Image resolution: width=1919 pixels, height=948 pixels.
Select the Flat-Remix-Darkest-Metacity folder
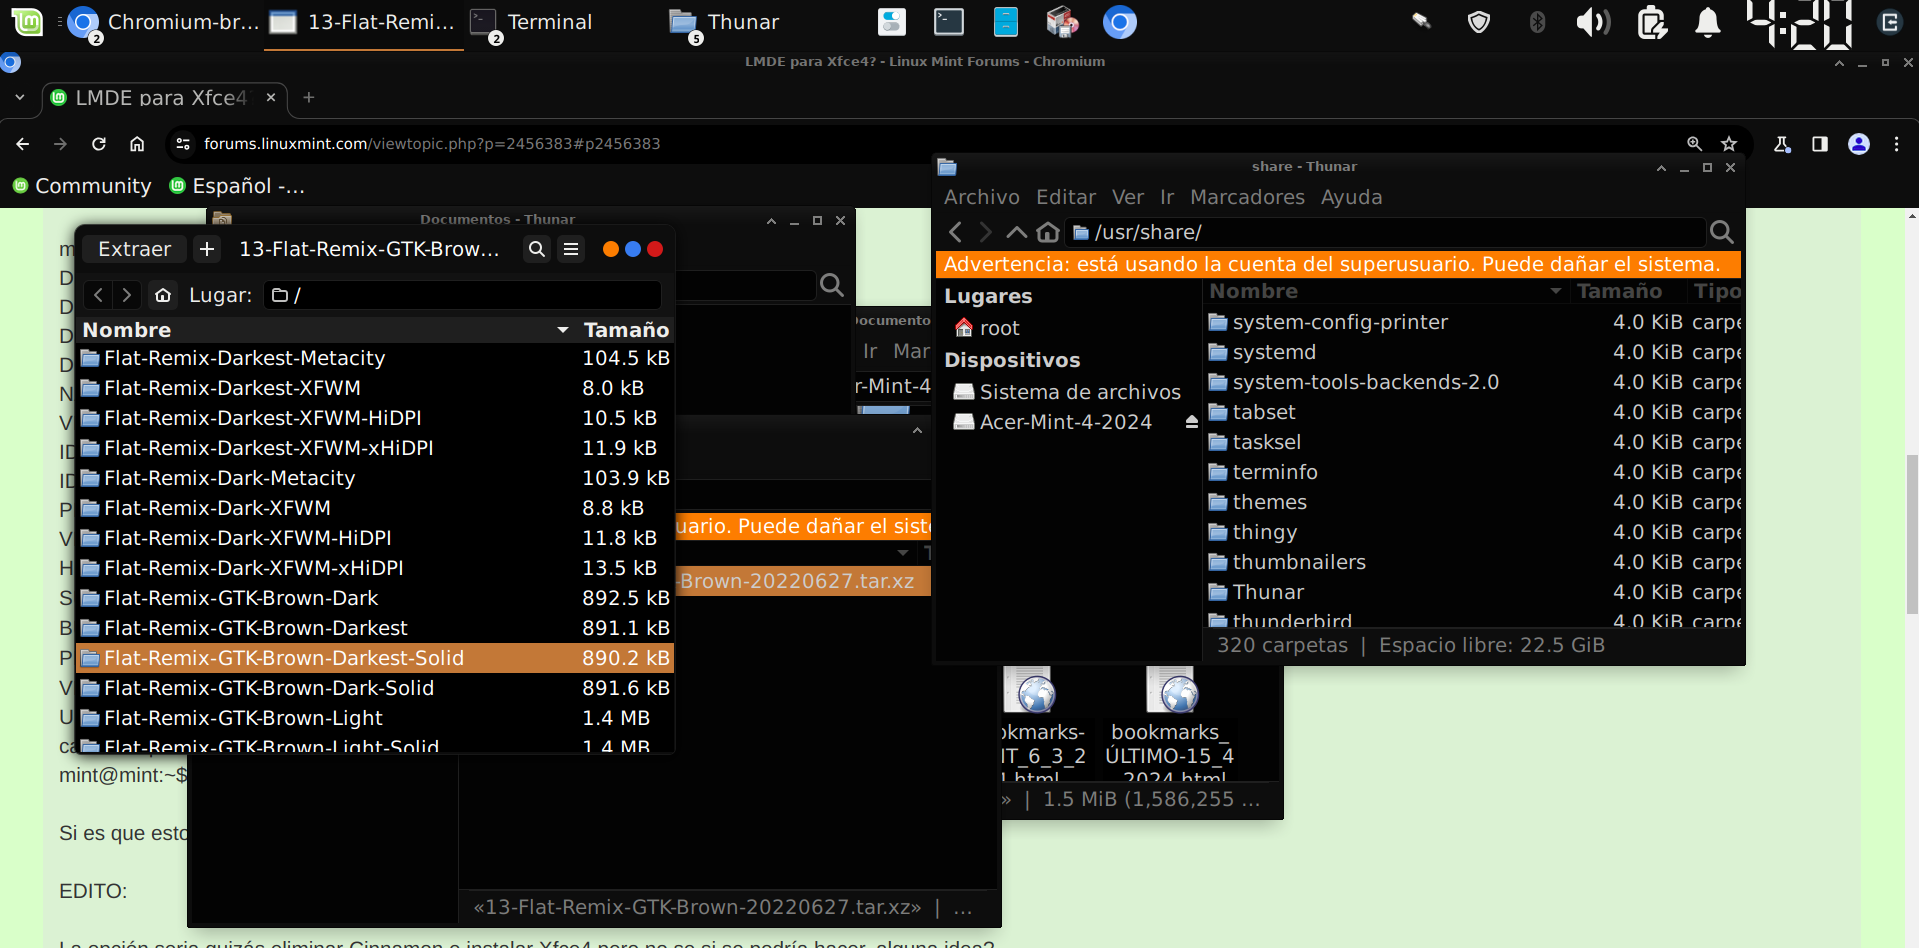coord(375,358)
